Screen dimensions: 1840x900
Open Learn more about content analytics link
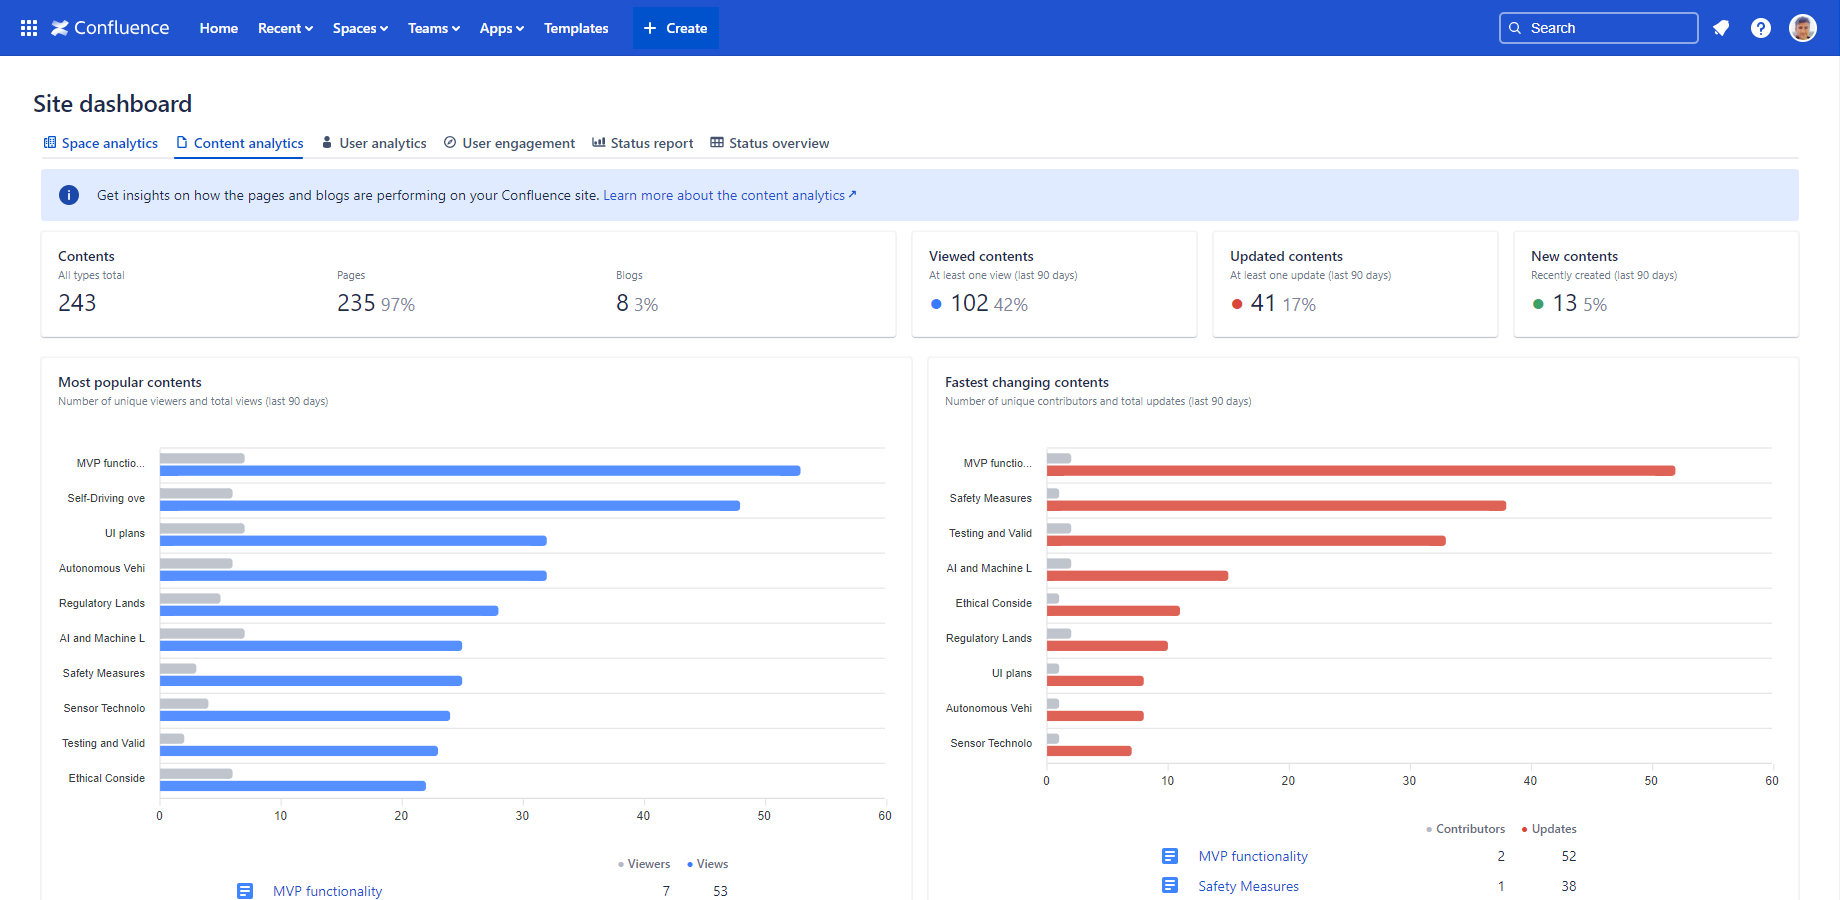coord(729,195)
